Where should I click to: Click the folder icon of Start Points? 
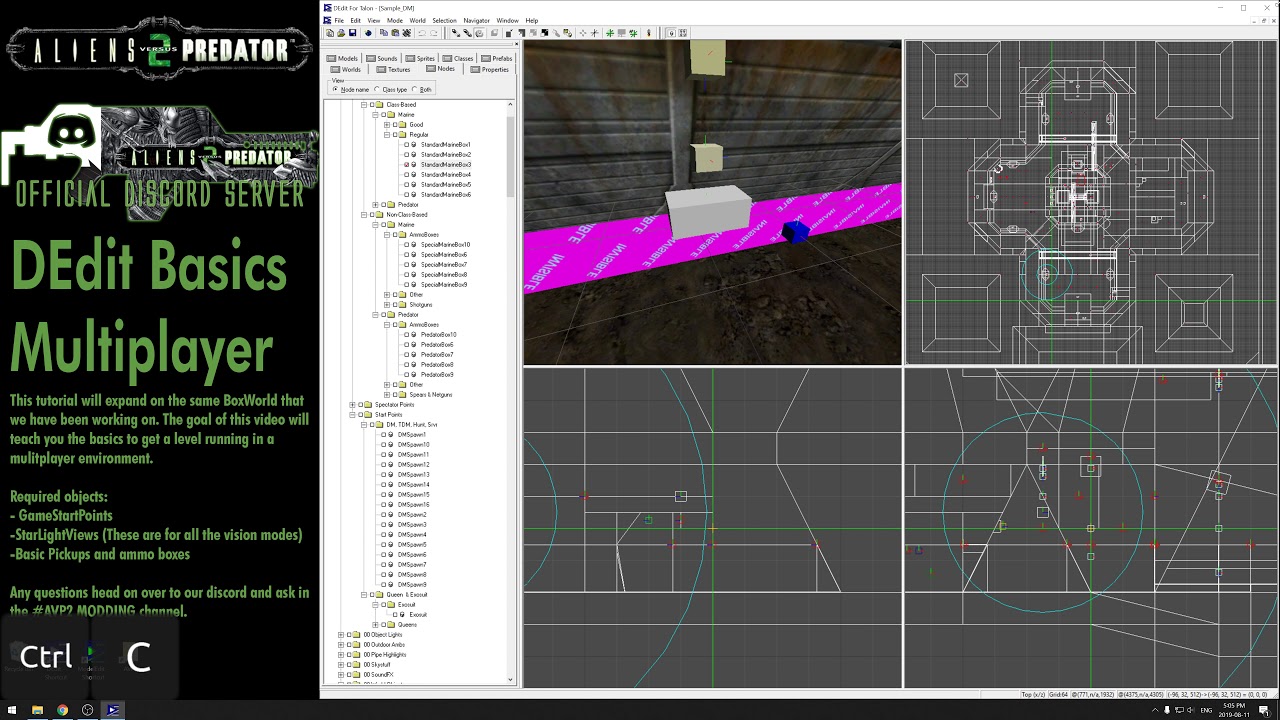point(367,414)
